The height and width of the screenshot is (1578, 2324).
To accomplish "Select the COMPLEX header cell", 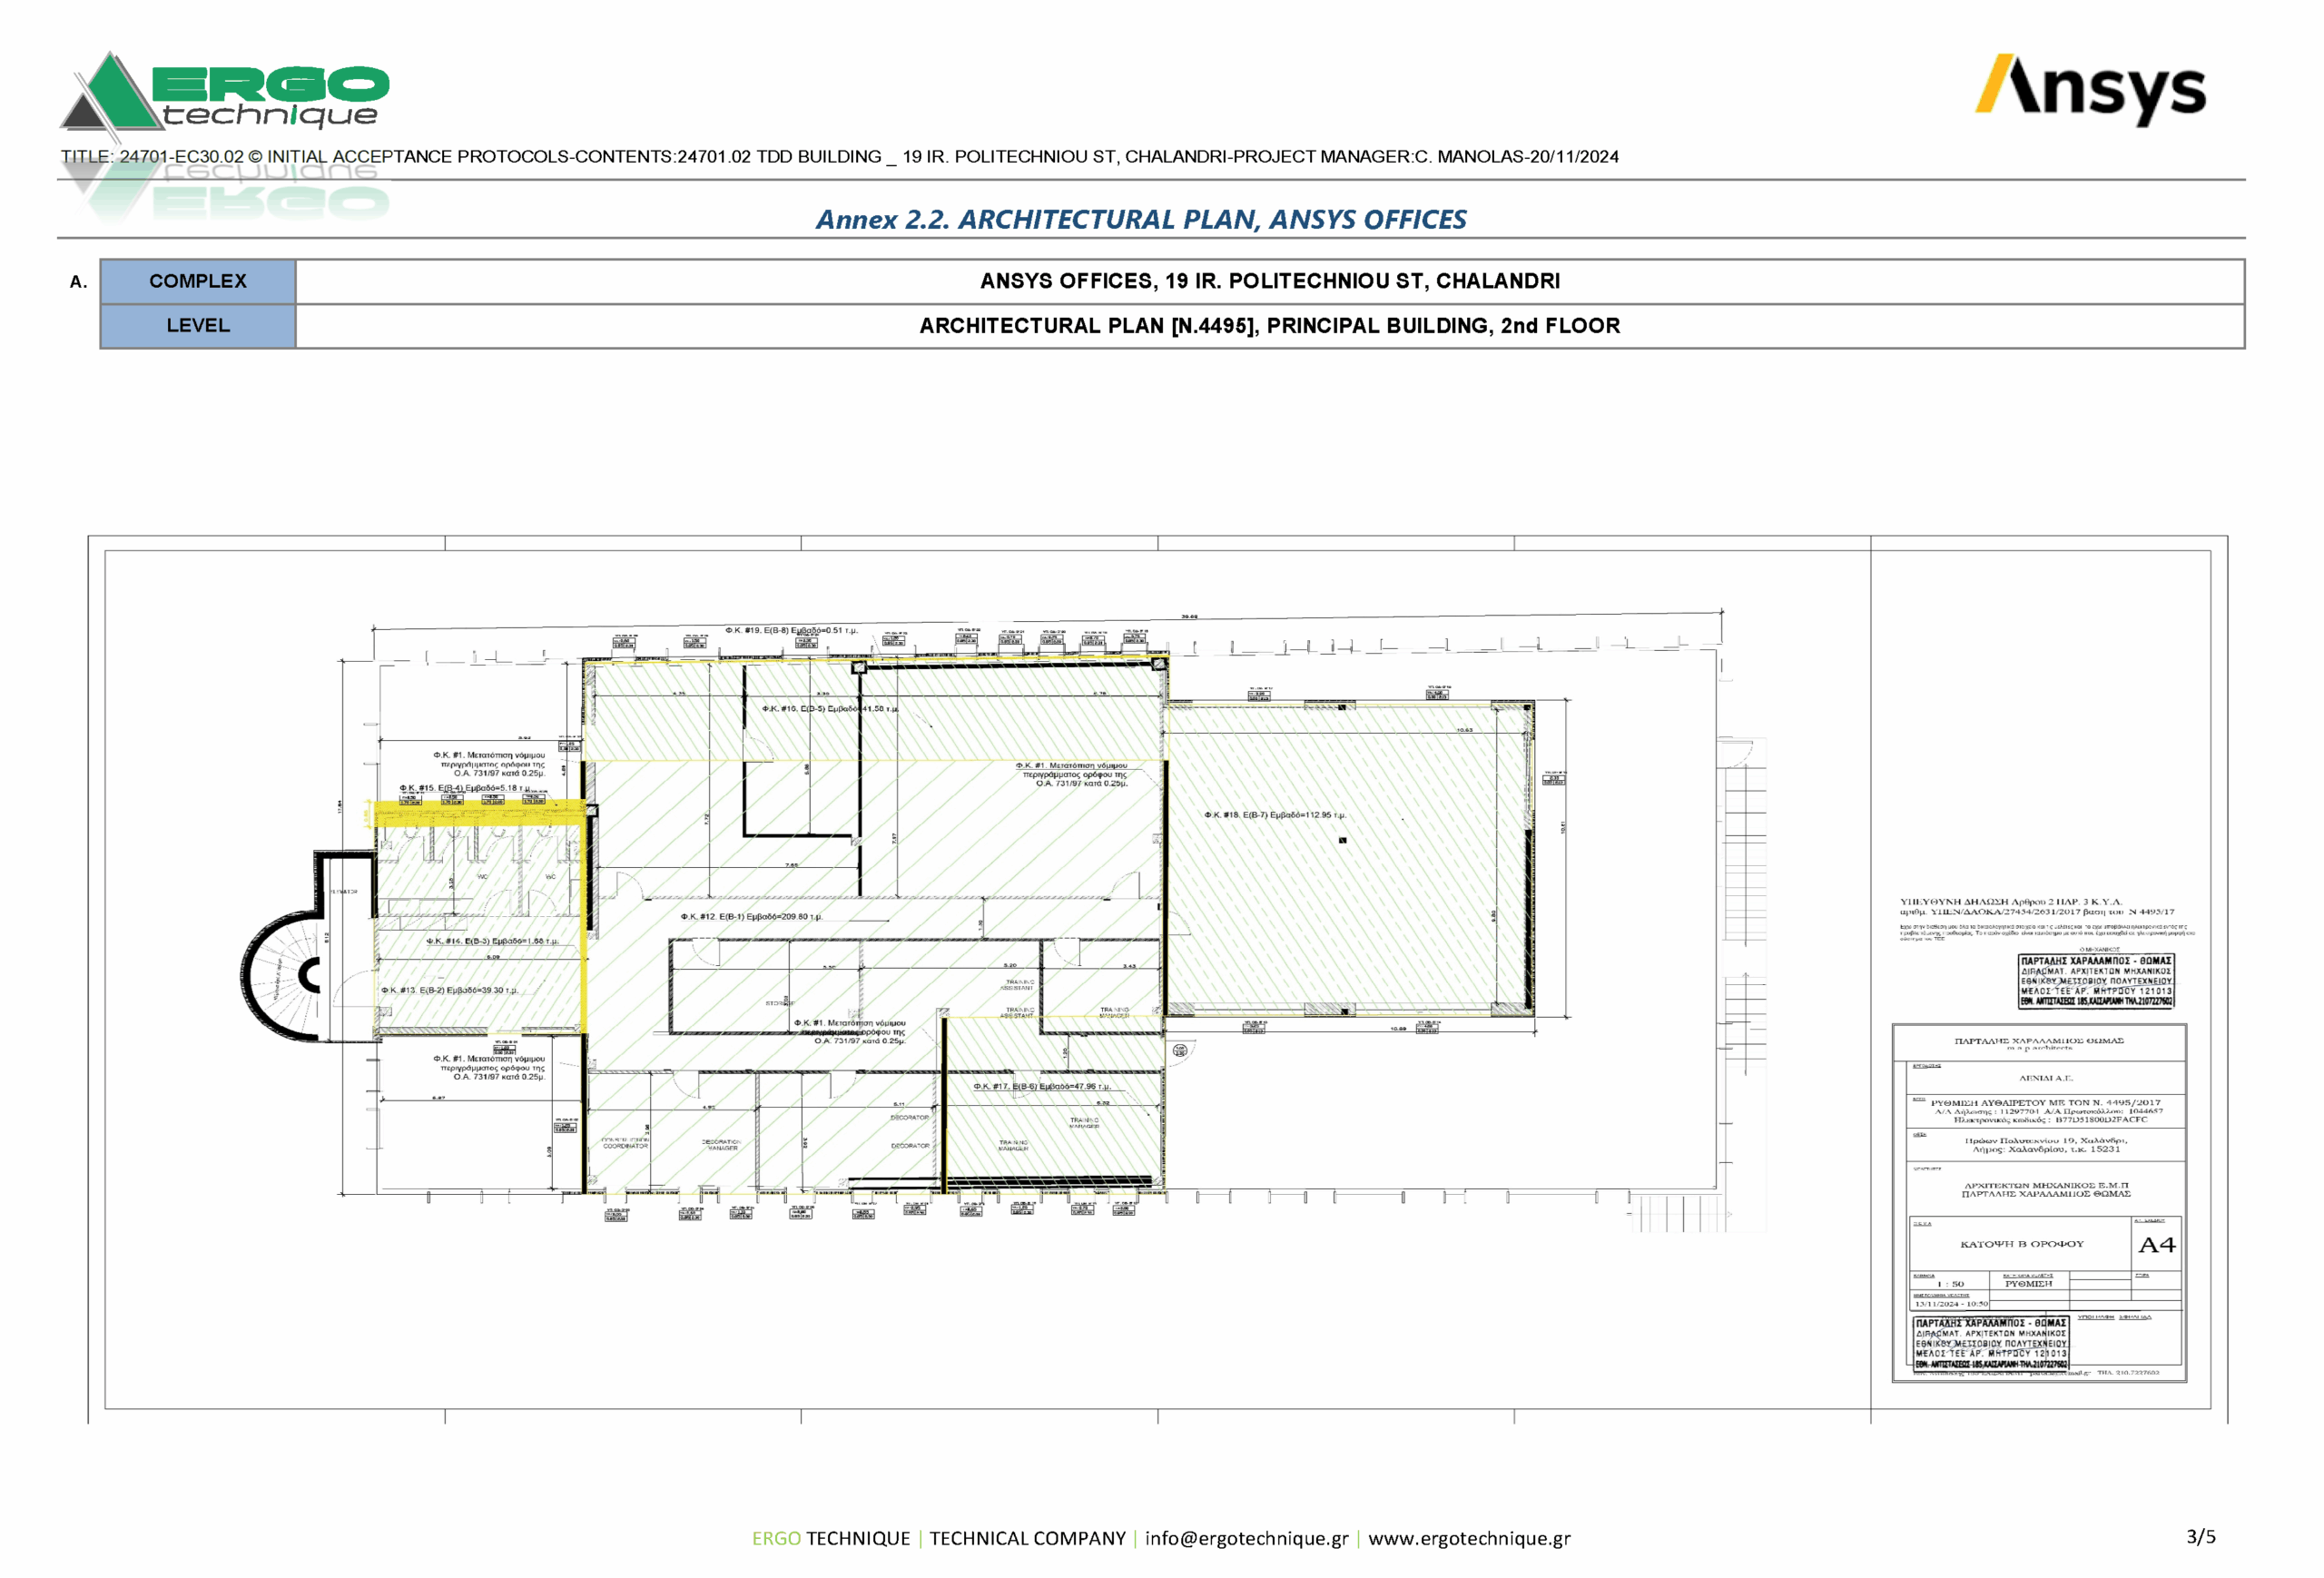I will coord(198,281).
